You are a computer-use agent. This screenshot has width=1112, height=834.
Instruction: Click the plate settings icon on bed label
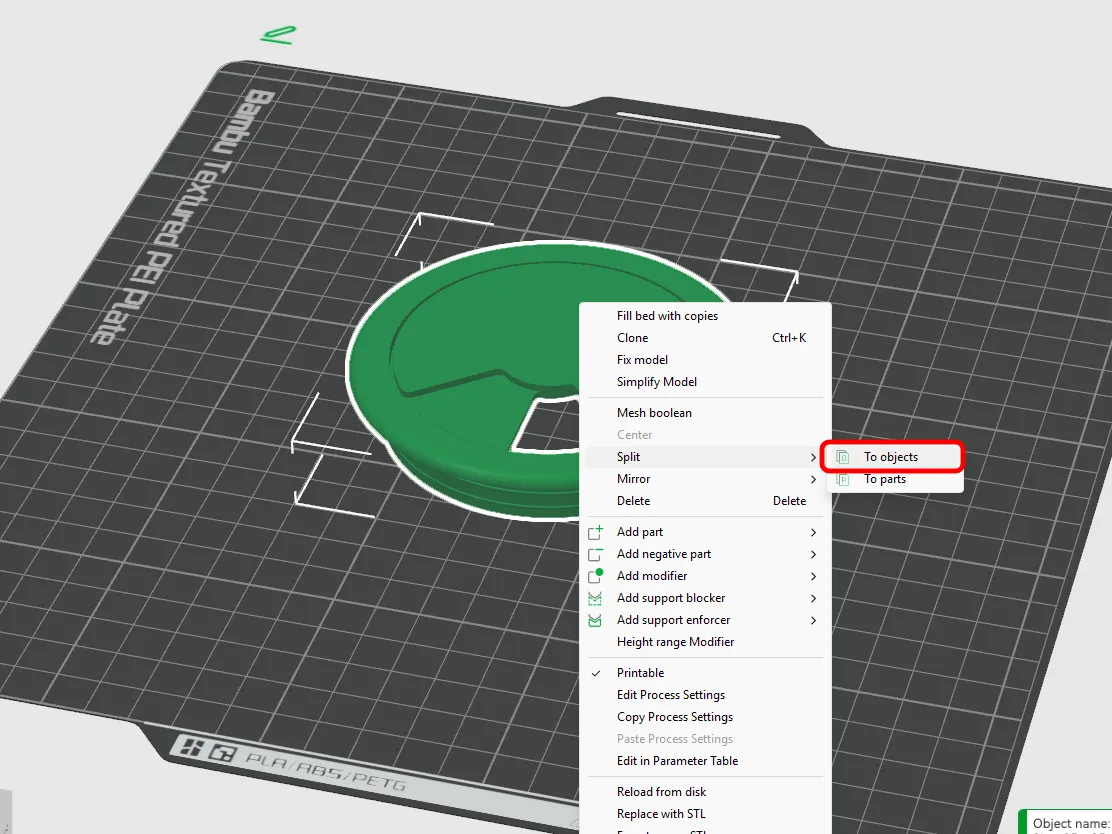[223, 752]
